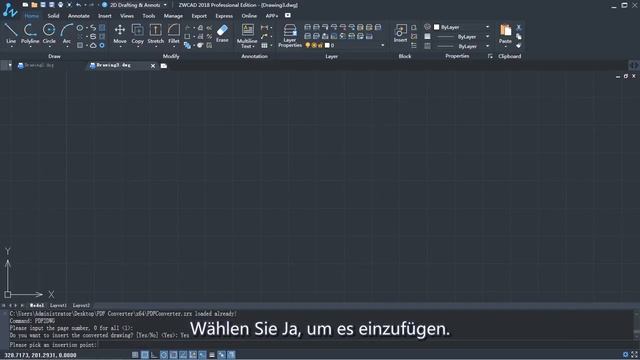Expand the Paste options arrow
The height and width of the screenshot is (360, 640).
(505, 46)
